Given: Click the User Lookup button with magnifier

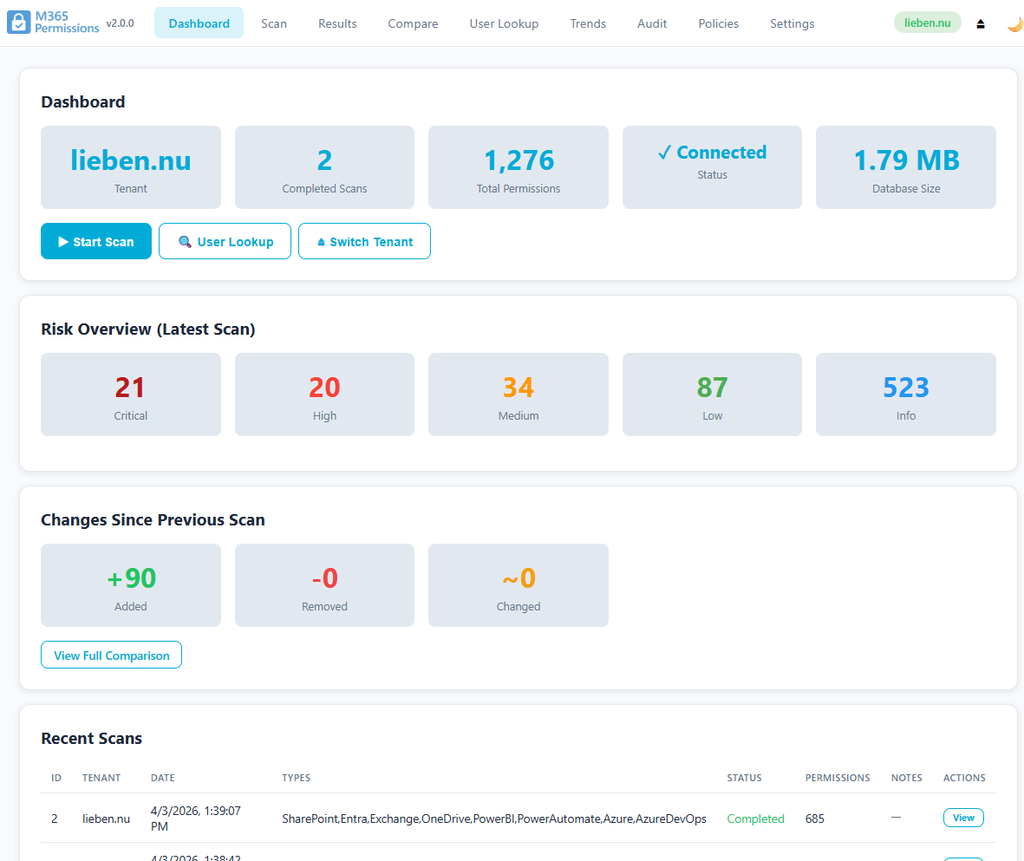Looking at the screenshot, I should pyautogui.click(x=225, y=241).
